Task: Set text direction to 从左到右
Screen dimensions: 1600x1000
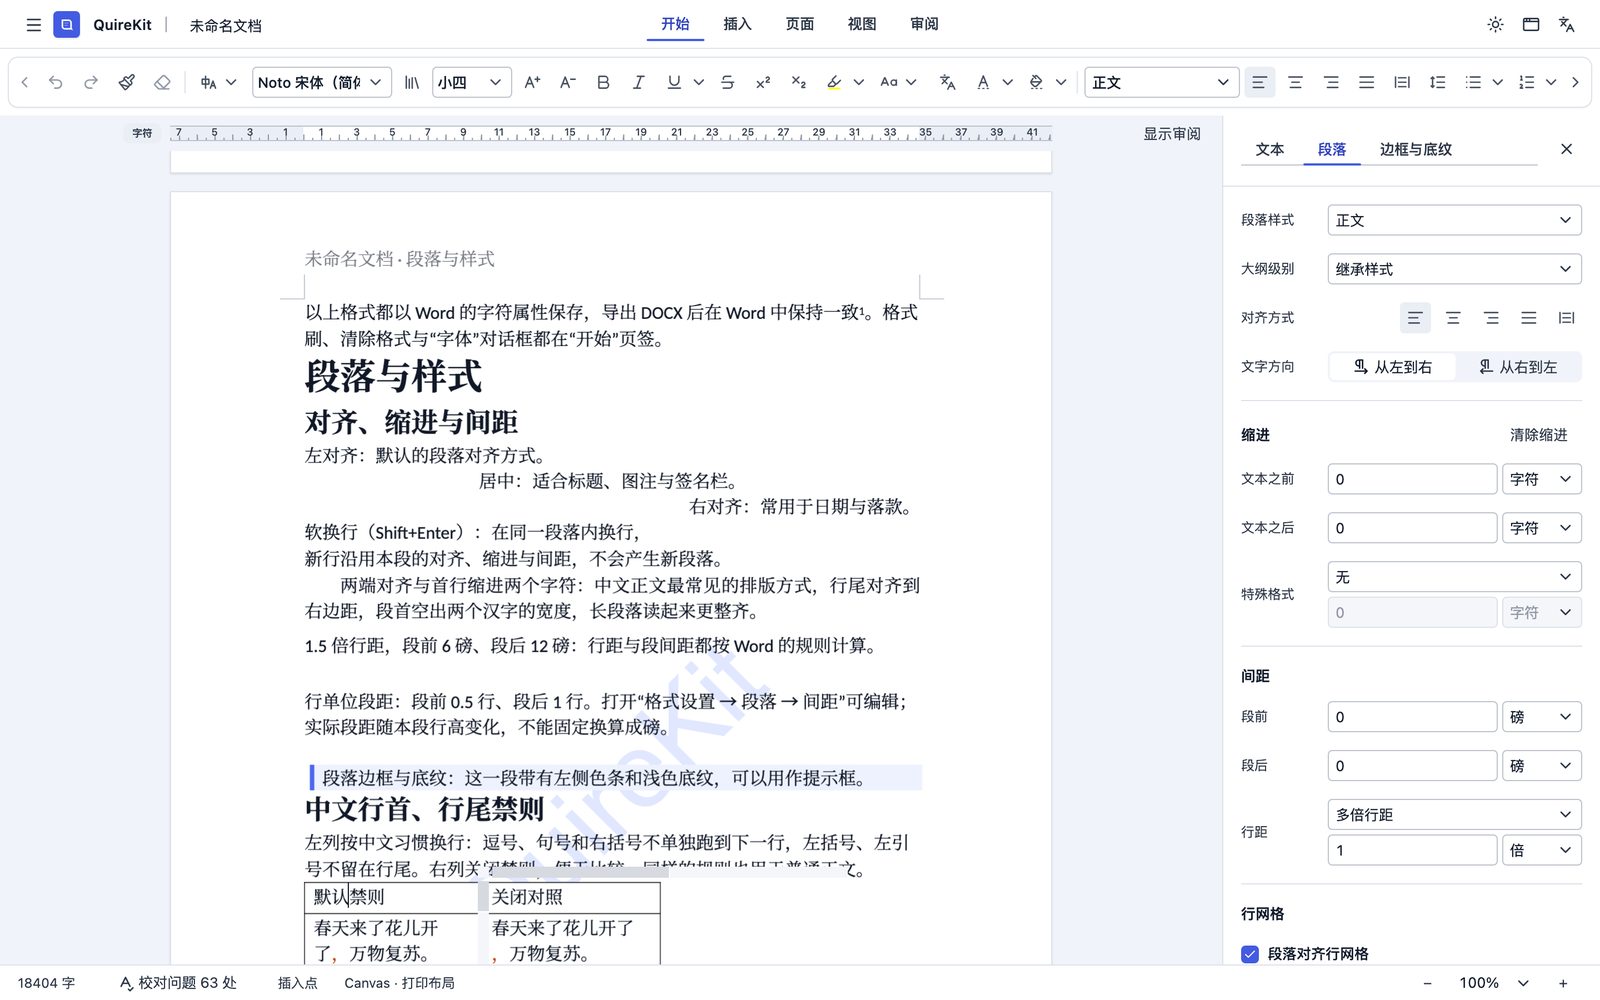Action: (x=1392, y=367)
